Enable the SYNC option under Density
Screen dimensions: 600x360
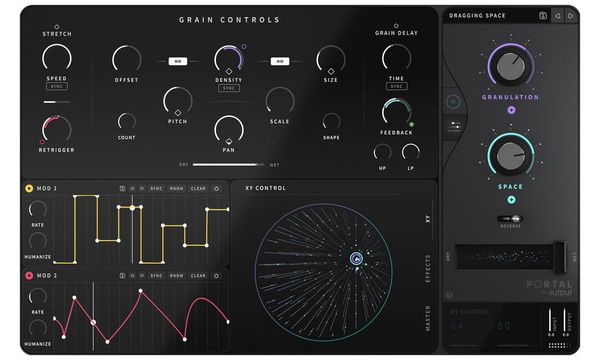pyautogui.click(x=229, y=88)
